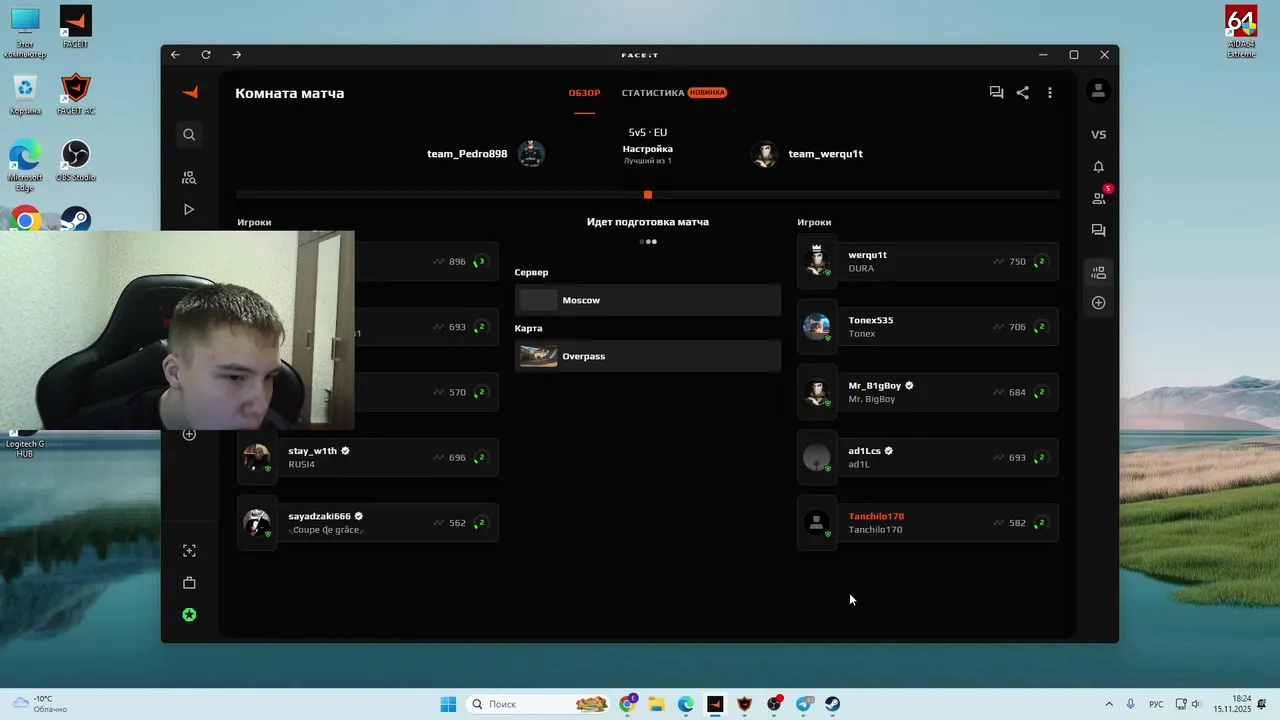Click the plus circle in right sidebar
Viewport: 1280px width, 720px height.
[x=1098, y=302]
